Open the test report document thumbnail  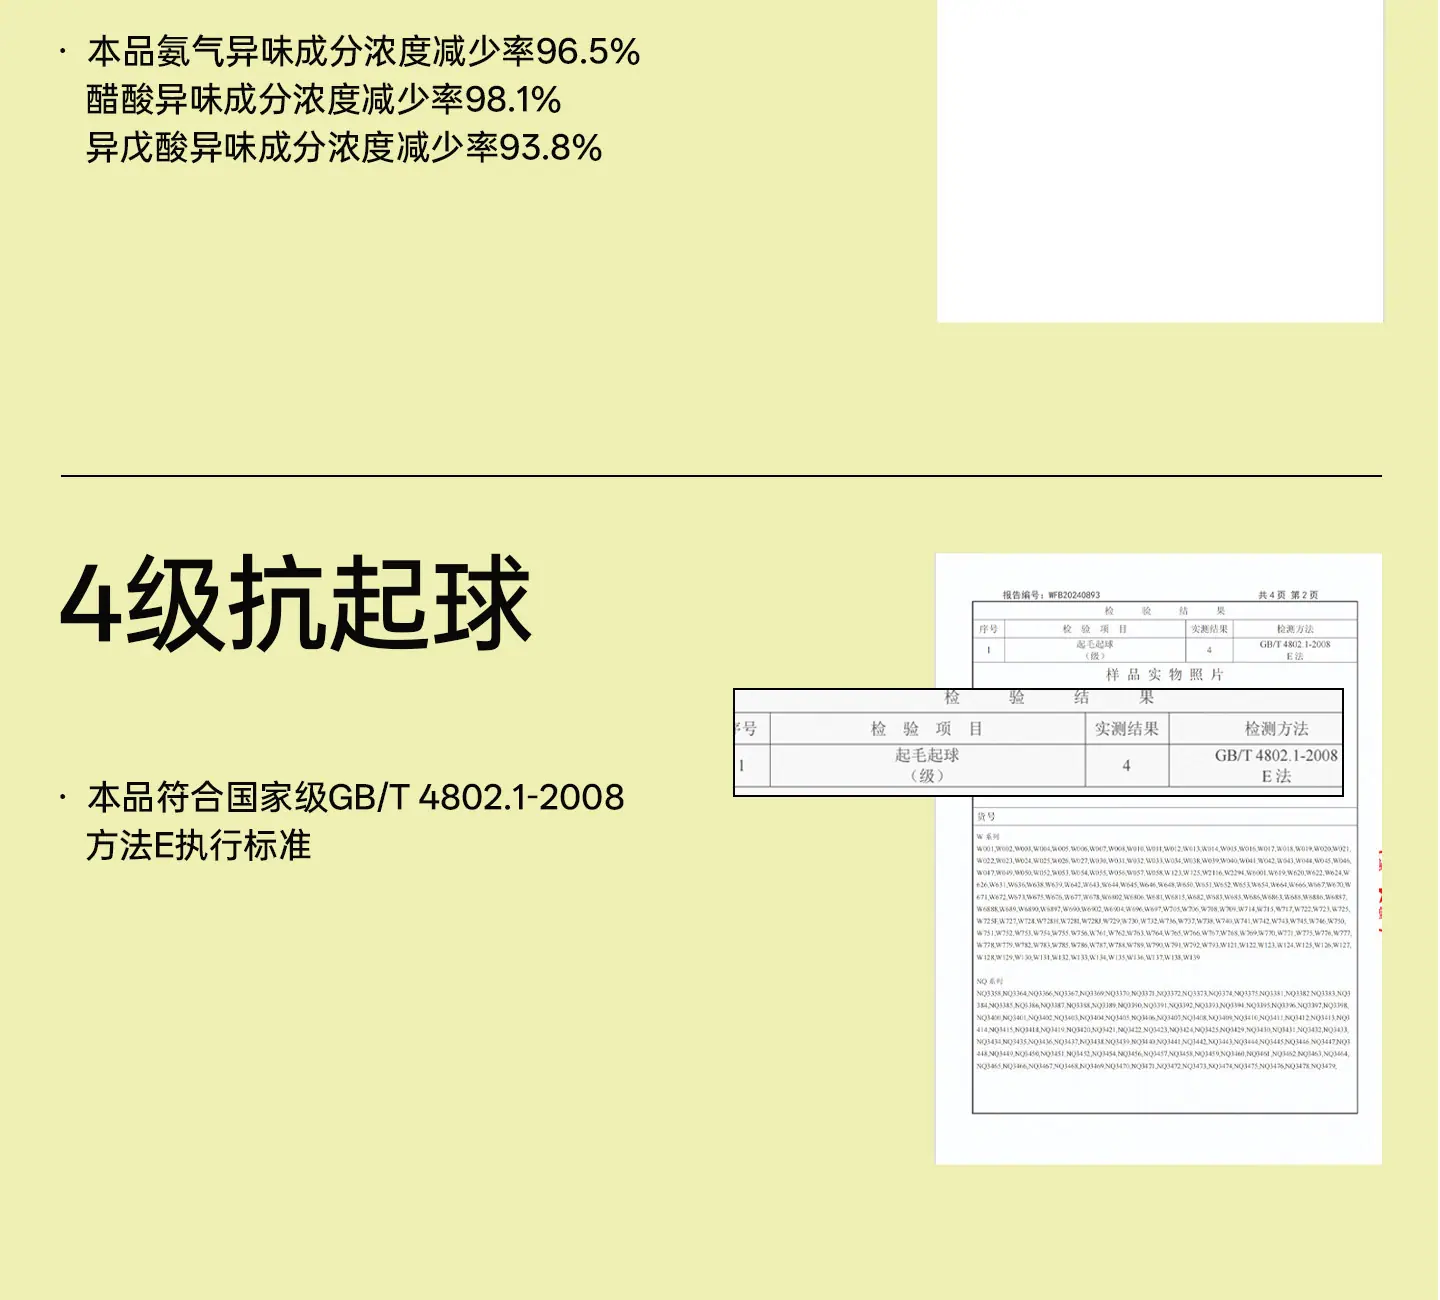click(1158, 858)
